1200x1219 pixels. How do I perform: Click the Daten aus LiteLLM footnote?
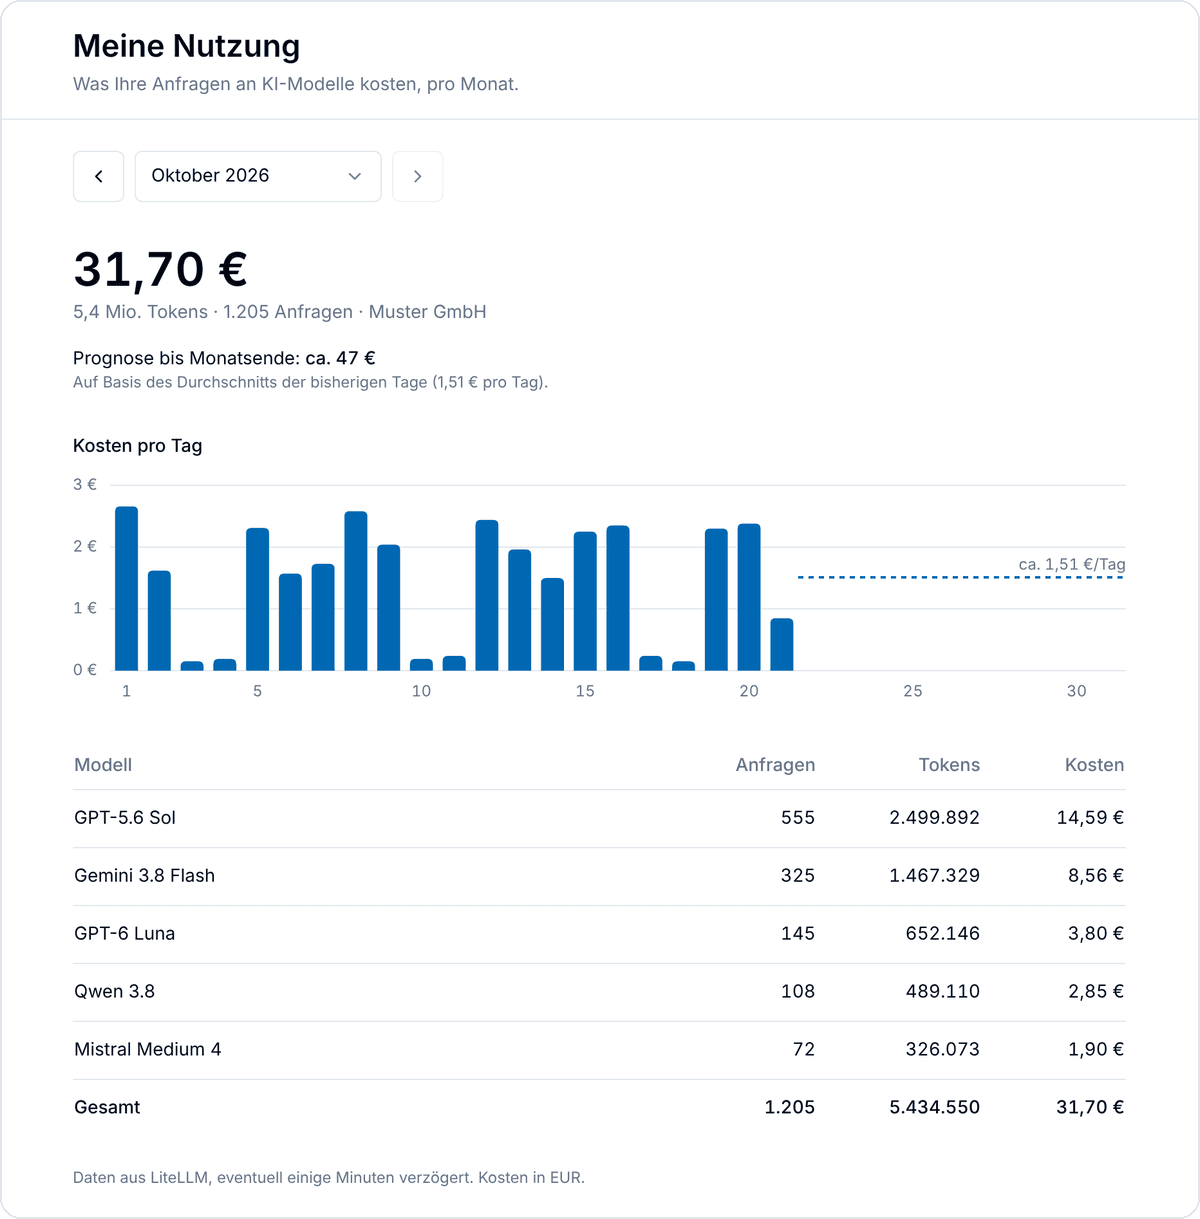[329, 1178]
